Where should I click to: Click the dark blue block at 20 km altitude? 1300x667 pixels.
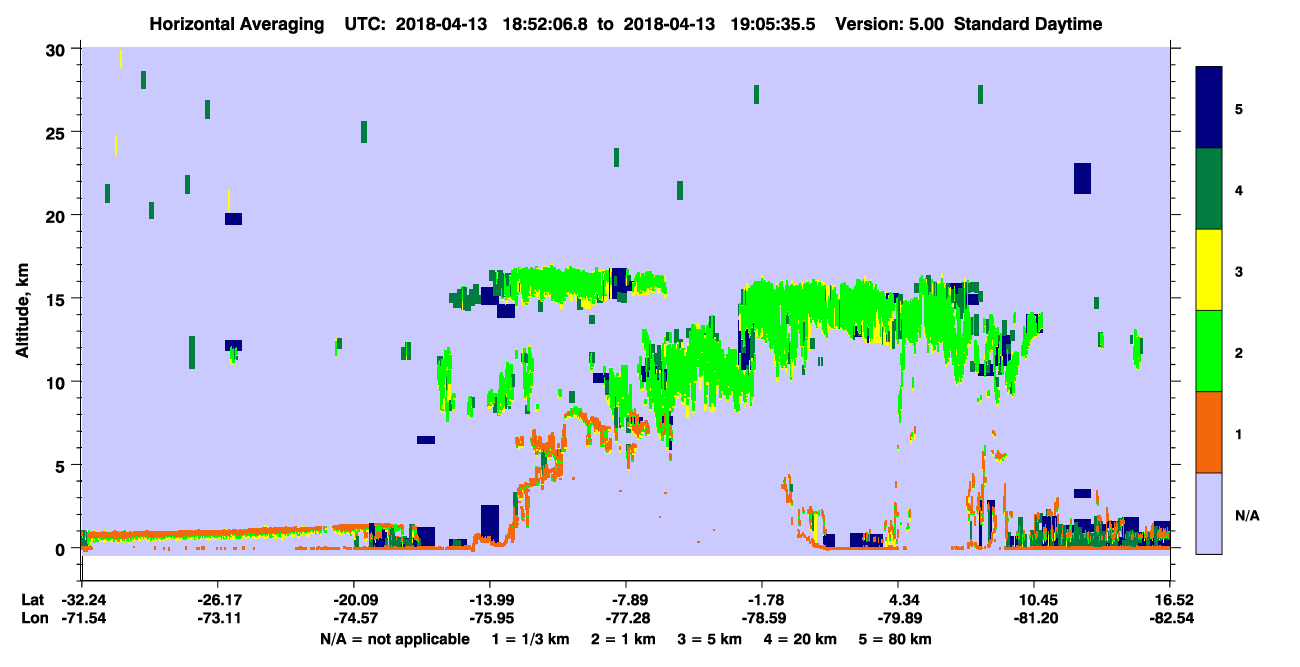[233, 219]
